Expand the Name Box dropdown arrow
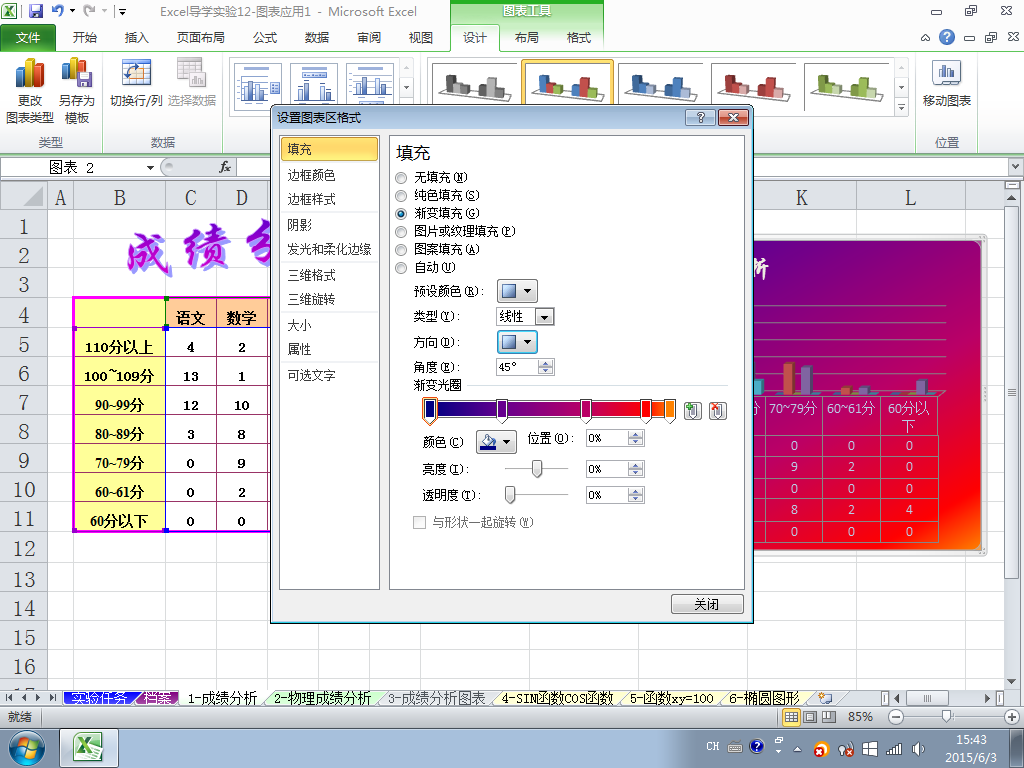The image size is (1024, 768). pyautogui.click(x=150, y=168)
